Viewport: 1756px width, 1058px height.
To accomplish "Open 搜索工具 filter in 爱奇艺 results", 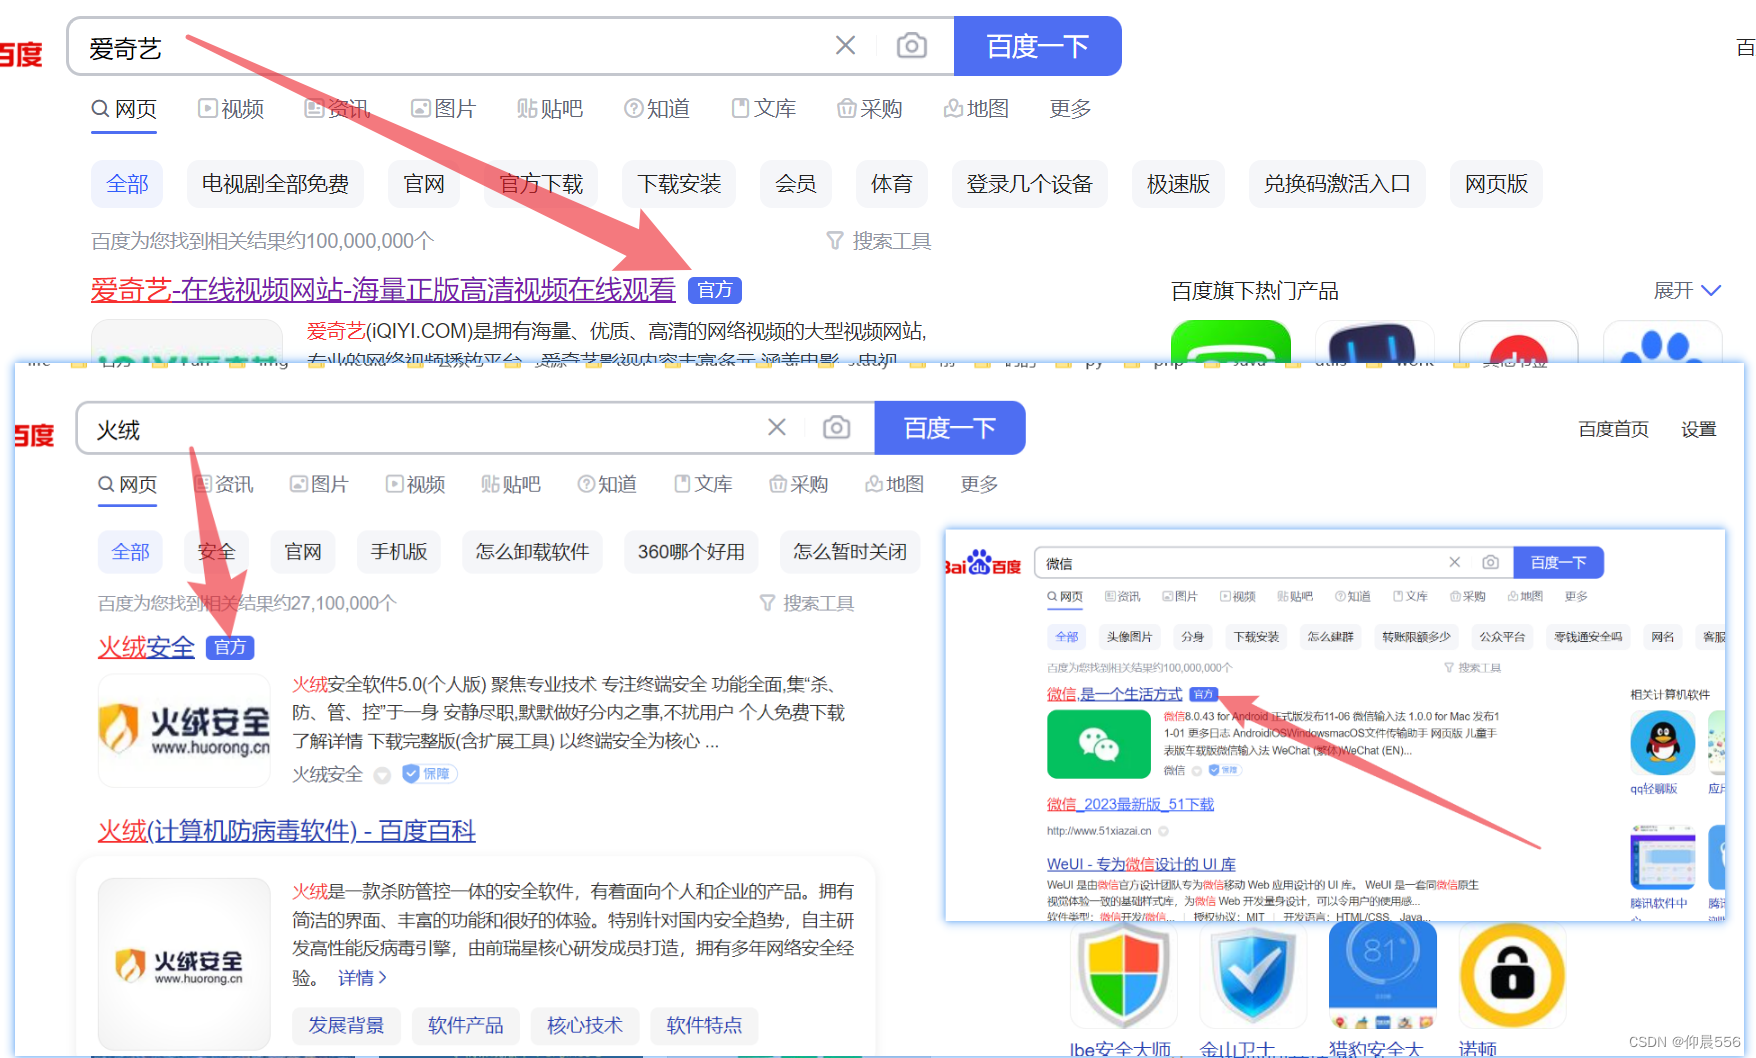I will [878, 241].
